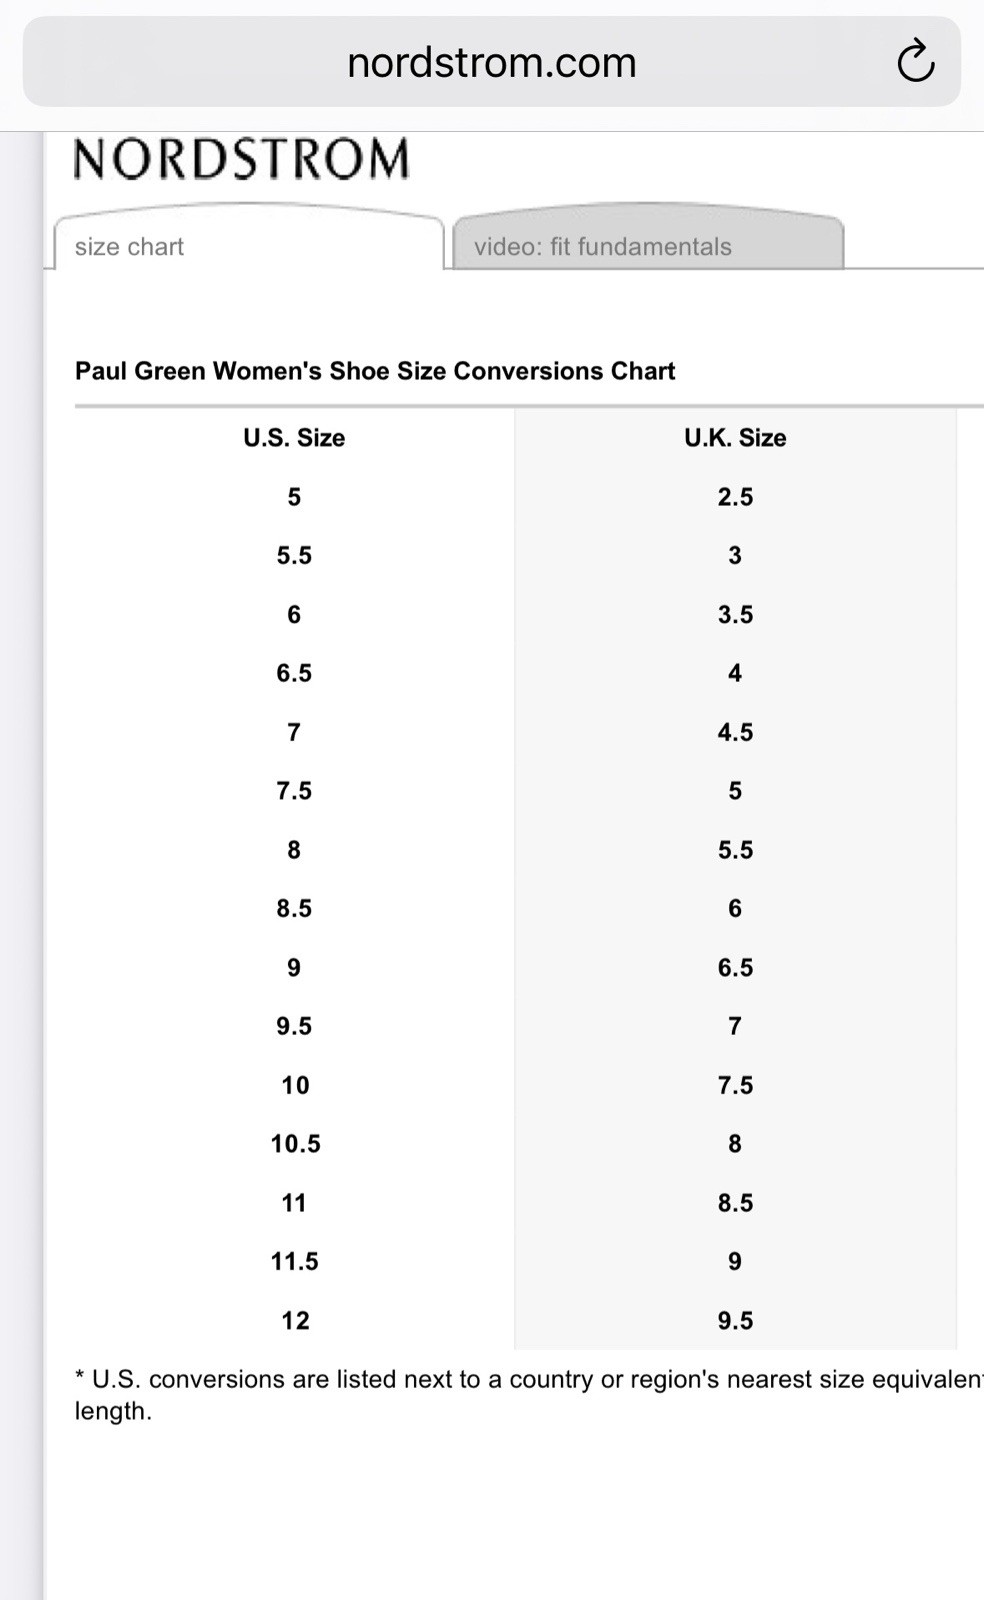Select U.S. size 9 cell

294,968
